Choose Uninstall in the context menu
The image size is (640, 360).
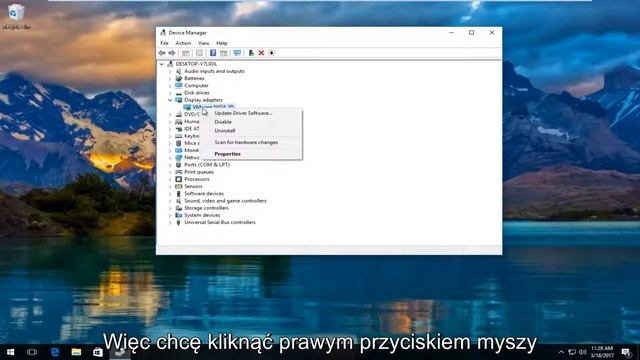251,131
